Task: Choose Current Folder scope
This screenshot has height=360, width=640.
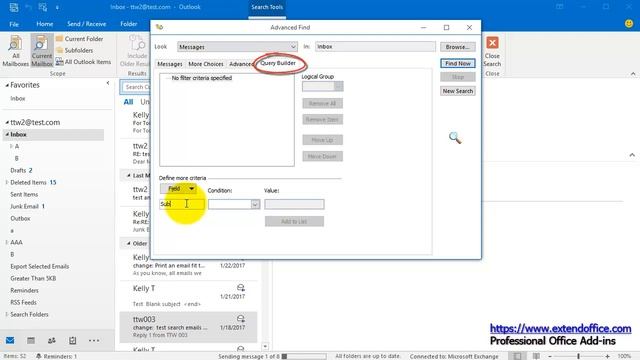Action: (x=80, y=39)
